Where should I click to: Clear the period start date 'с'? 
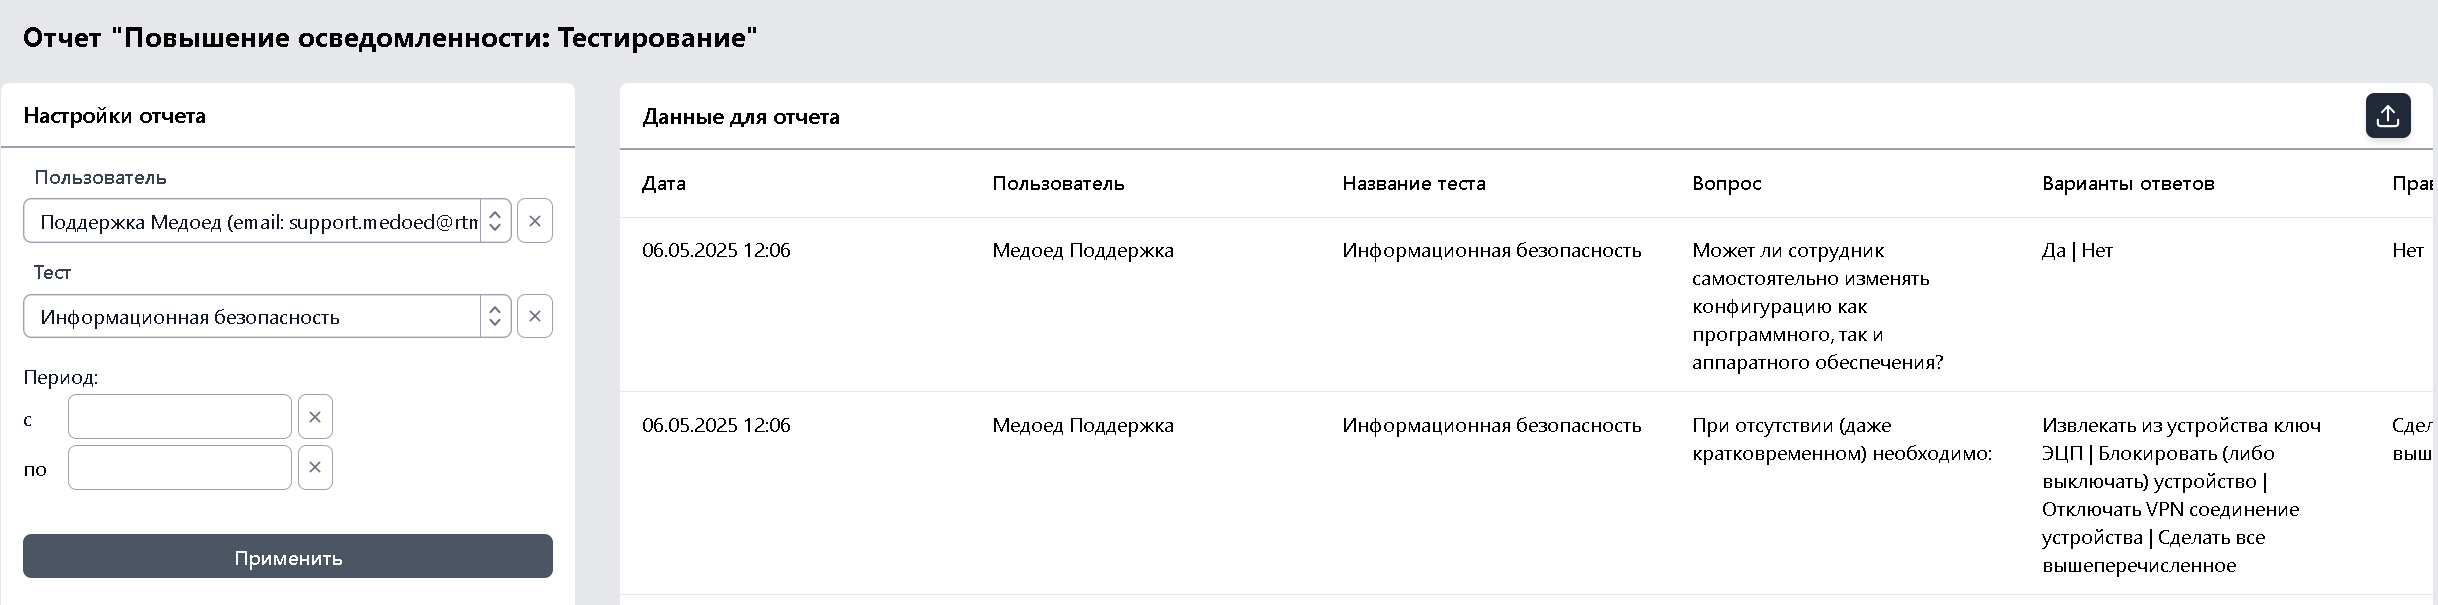click(315, 417)
